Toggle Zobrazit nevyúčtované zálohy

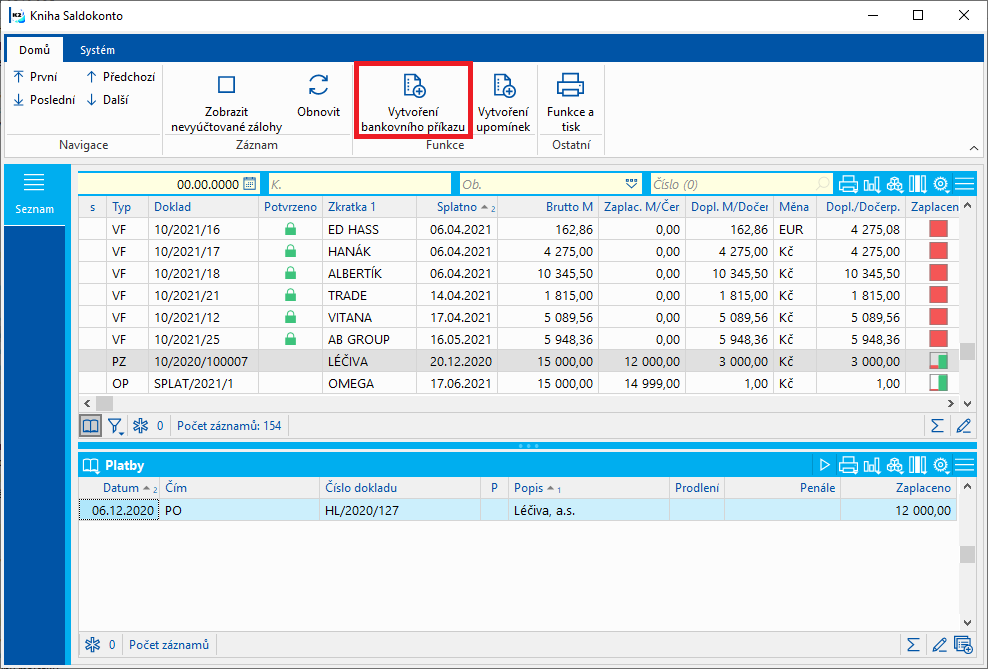pyautogui.click(x=227, y=101)
